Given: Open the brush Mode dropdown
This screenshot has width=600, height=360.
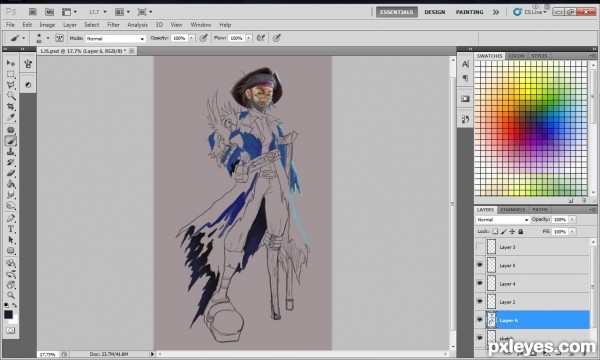Looking at the screenshot, I should tap(116, 38).
